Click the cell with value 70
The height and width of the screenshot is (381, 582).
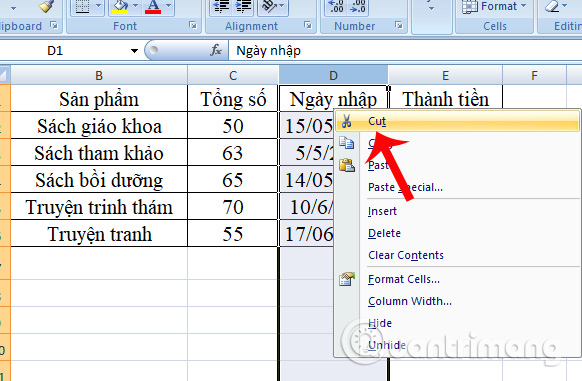[x=233, y=206]
